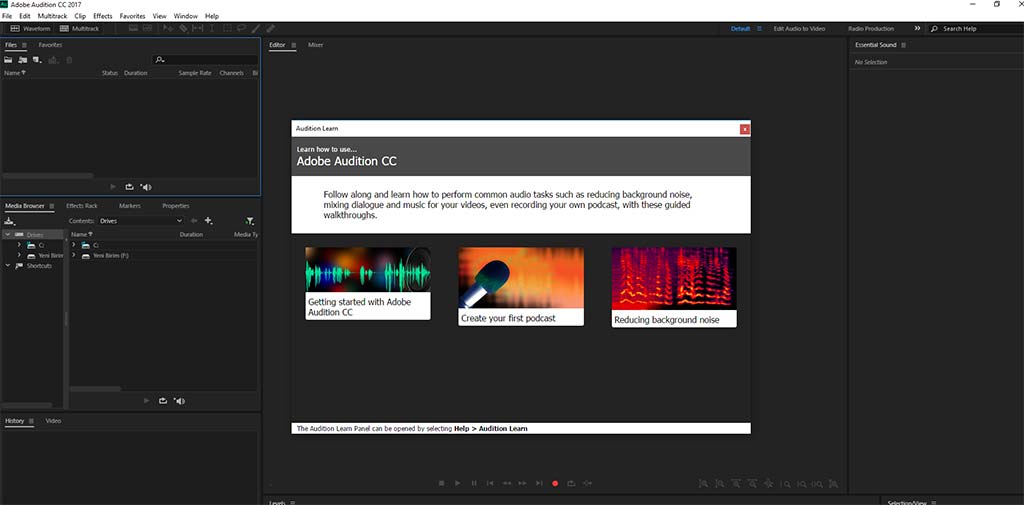
Task: Open the Files panel menu icon
Action: tap(24, 45)
